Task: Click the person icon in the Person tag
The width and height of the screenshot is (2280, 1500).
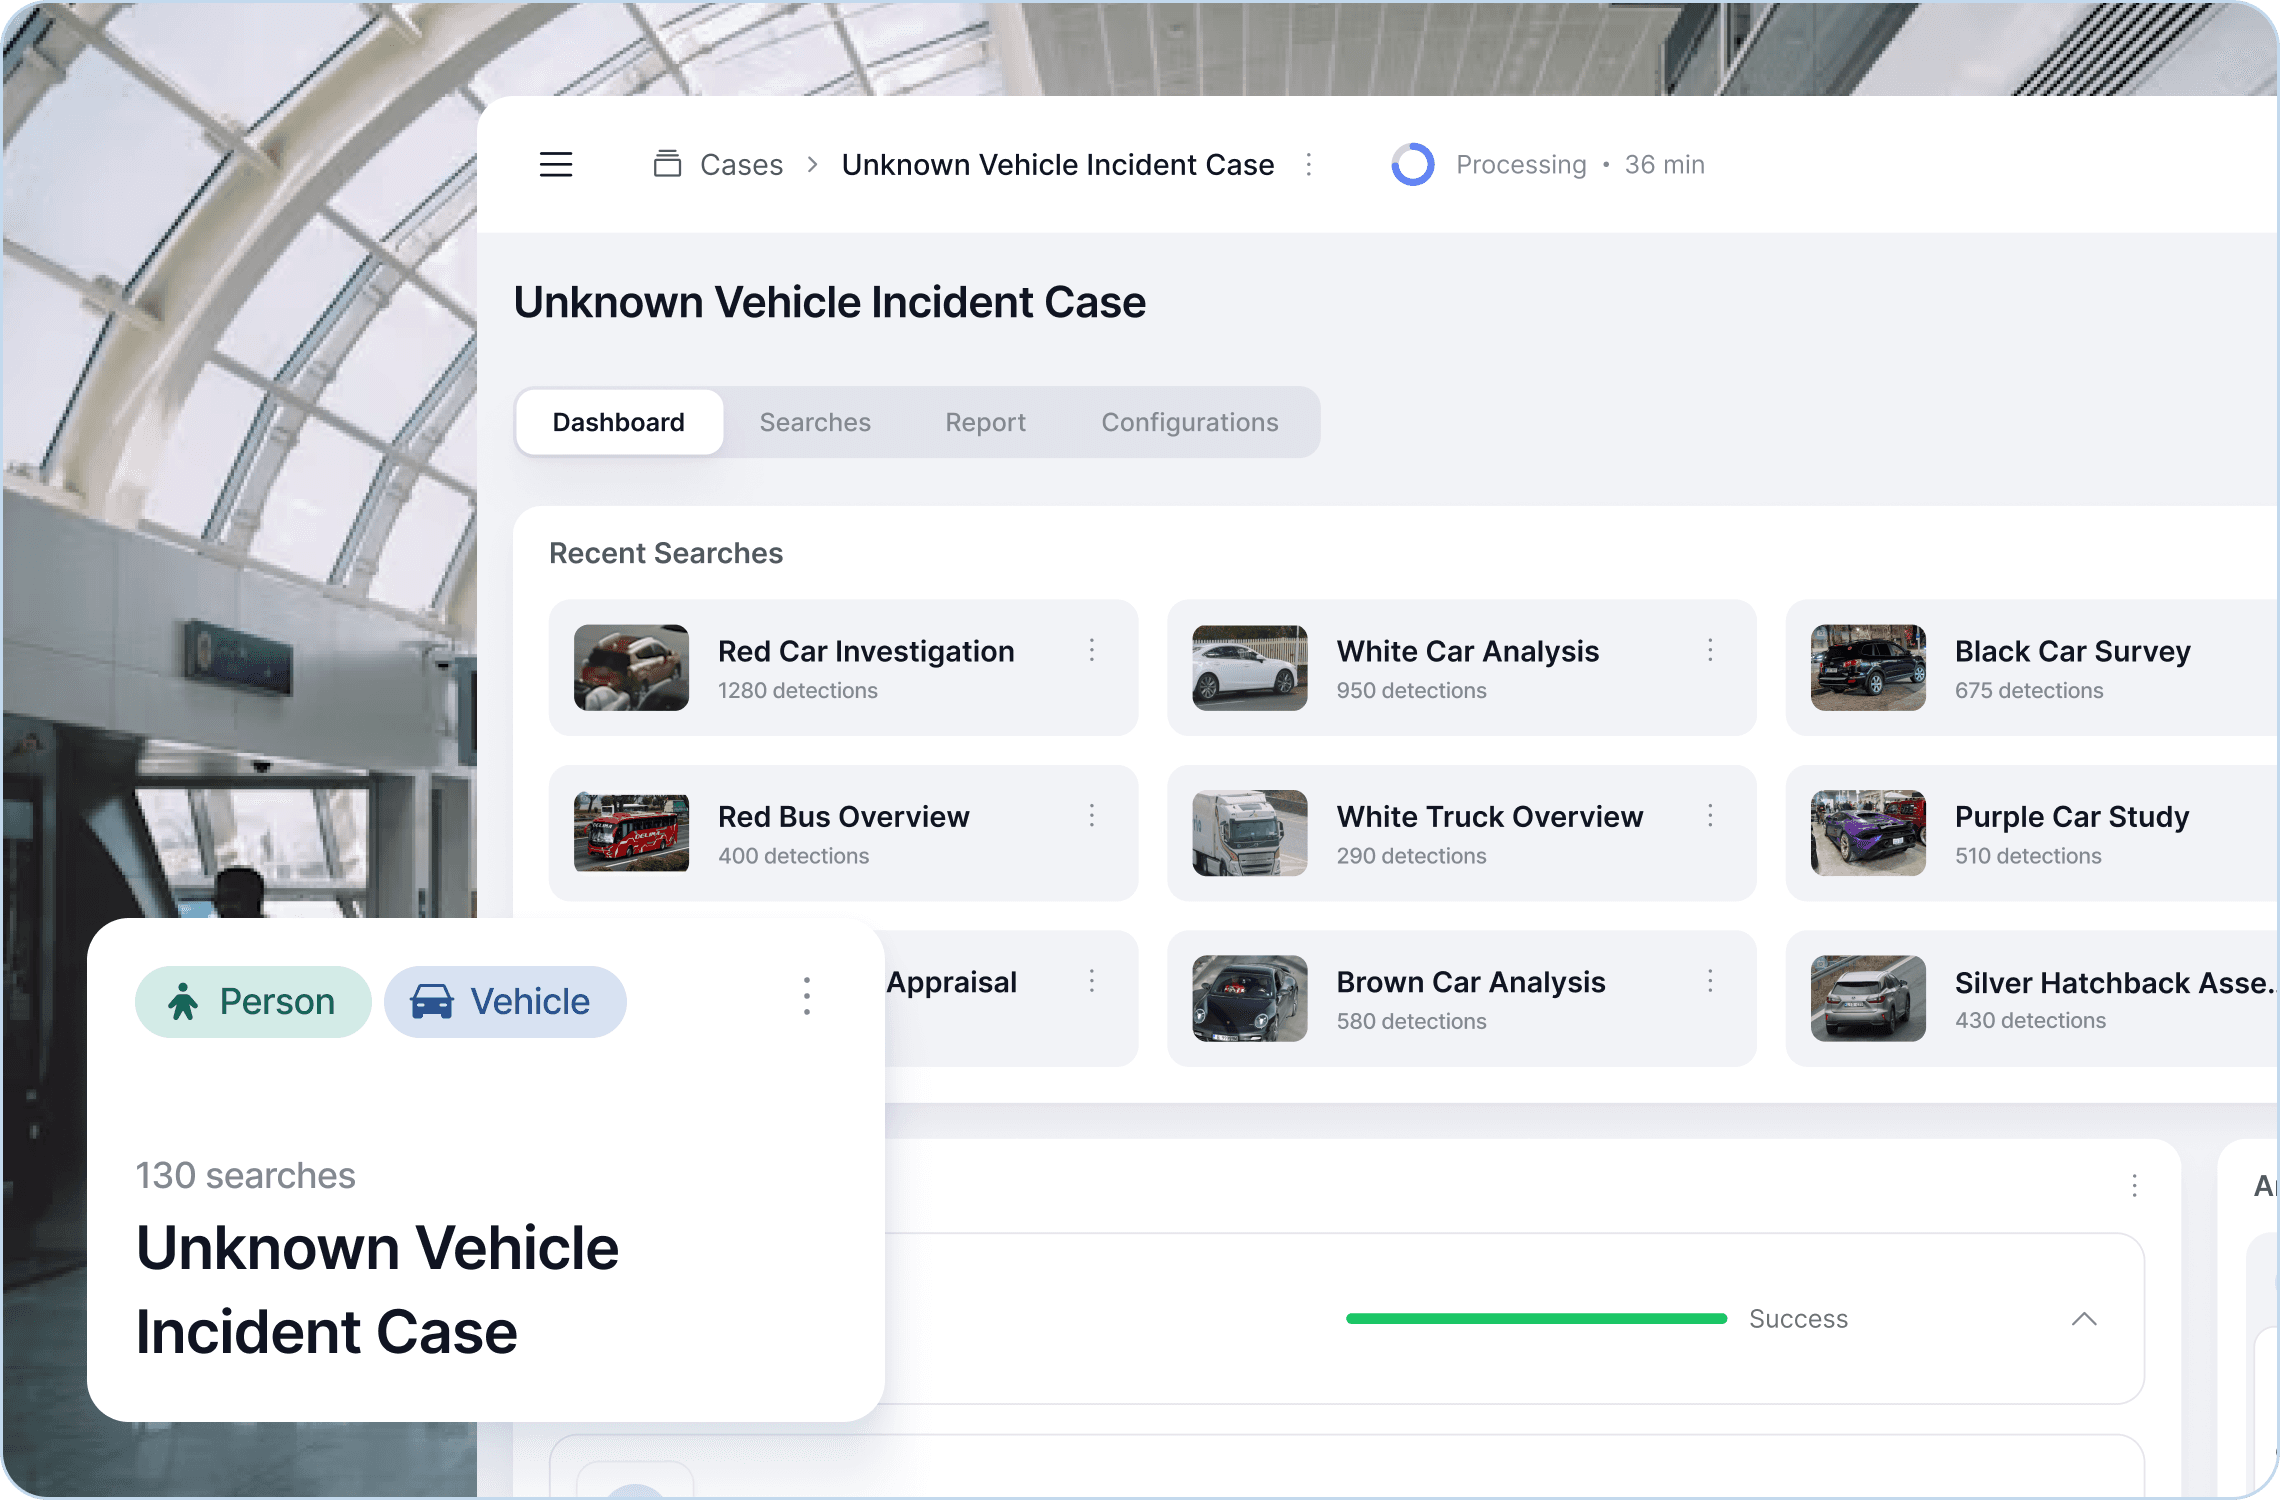Action: tap(183, 1001)
